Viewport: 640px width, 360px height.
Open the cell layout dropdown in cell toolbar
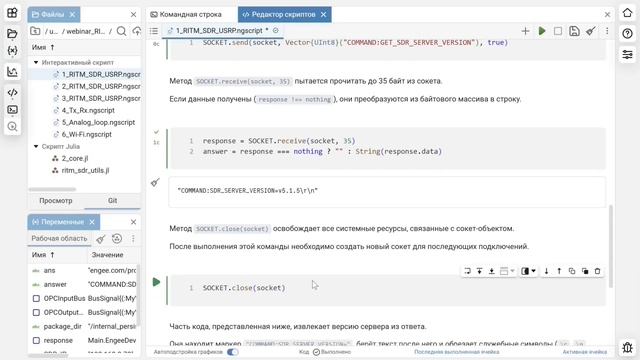[x=507, y=271]
